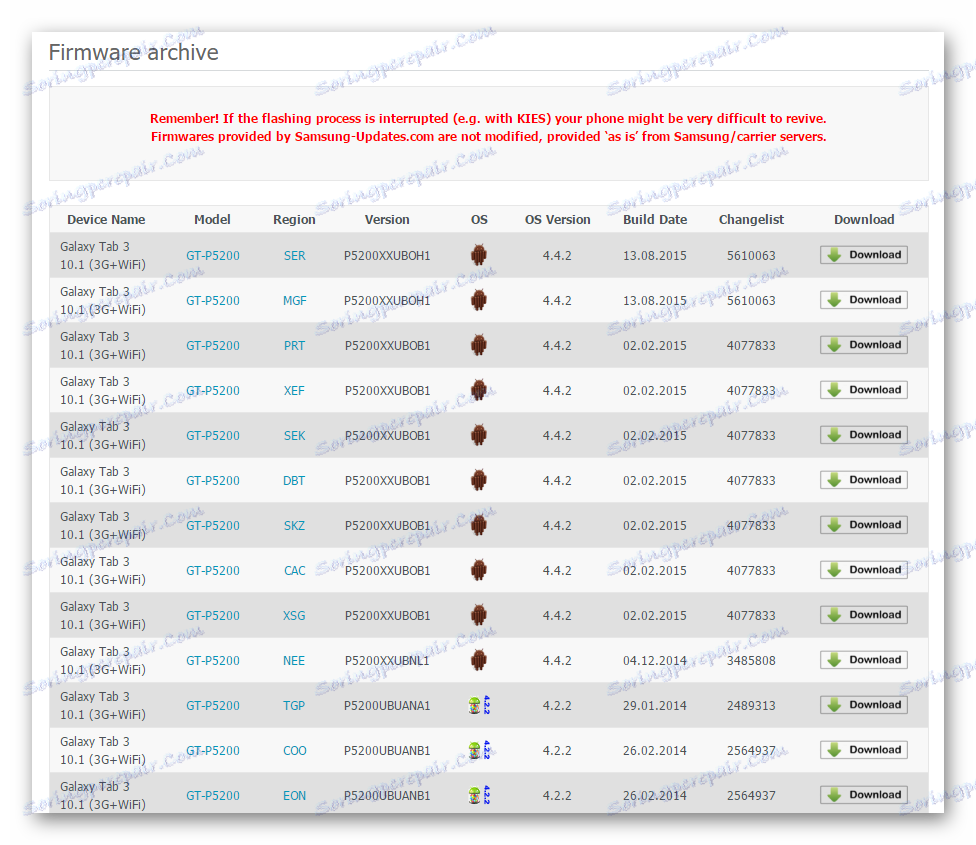976x845 pixels.
Task: Download the SEK region firmware
Action: [x=863, y=434]
